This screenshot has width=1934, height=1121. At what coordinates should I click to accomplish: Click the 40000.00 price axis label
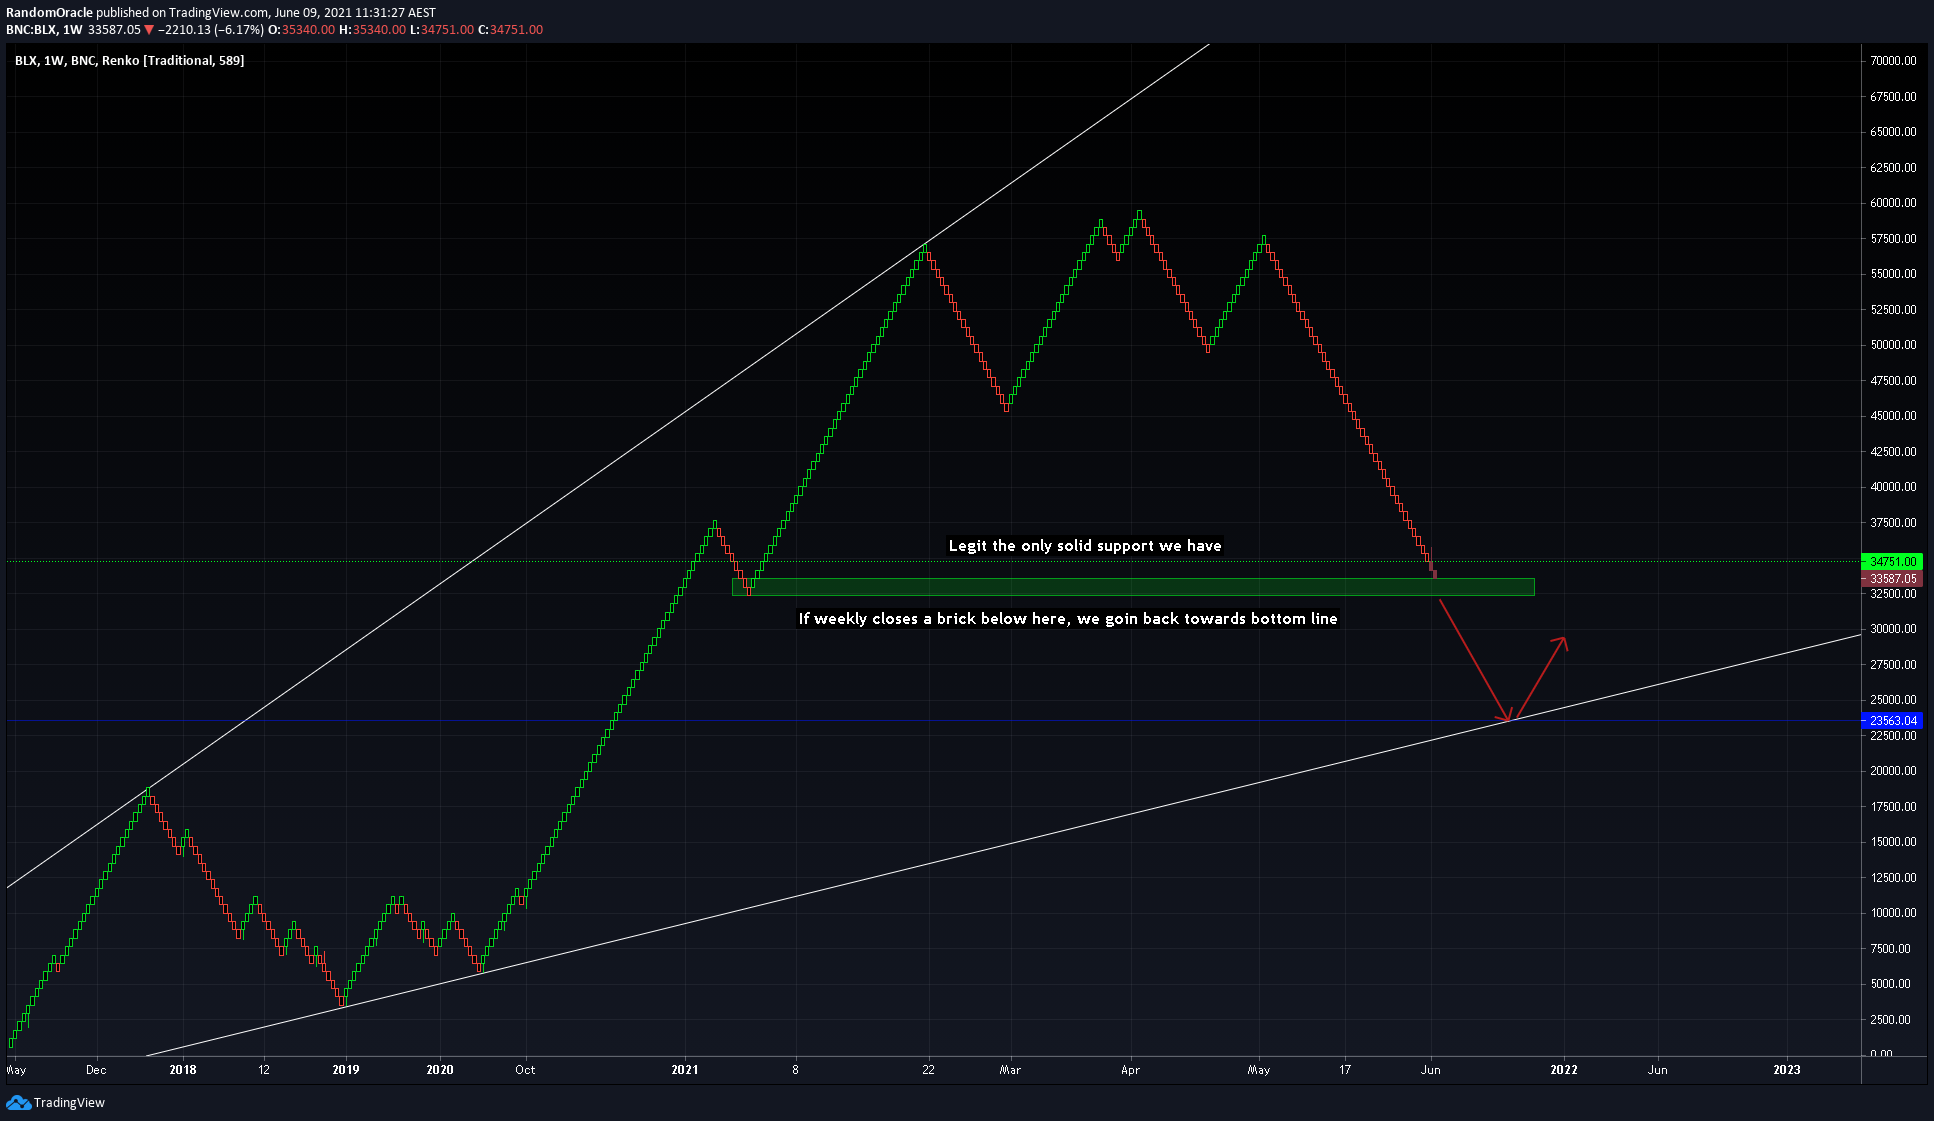[1893, 487]
